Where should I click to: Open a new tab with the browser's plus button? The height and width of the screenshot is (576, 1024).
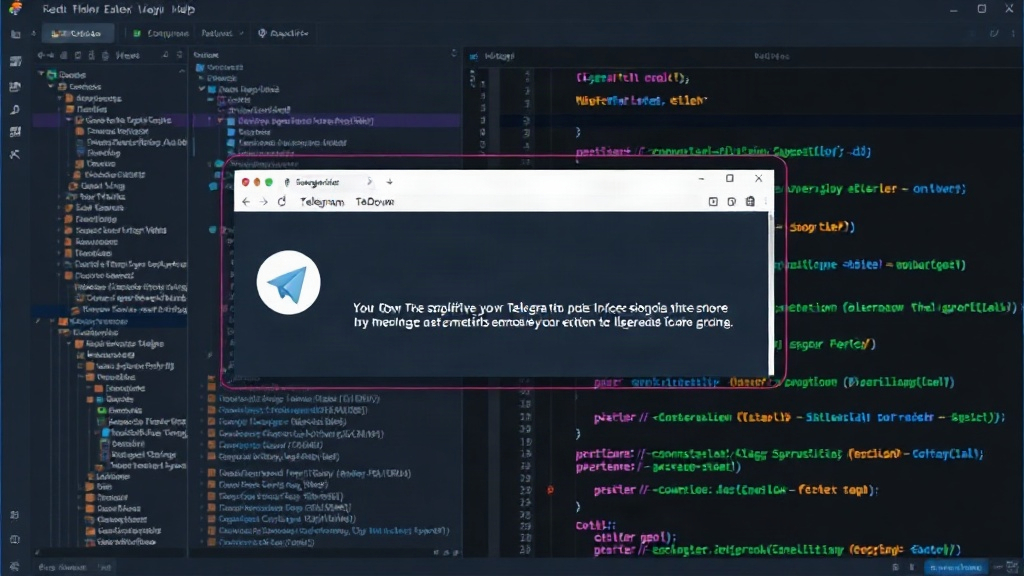pyautogui.click(x=389, y=182)
